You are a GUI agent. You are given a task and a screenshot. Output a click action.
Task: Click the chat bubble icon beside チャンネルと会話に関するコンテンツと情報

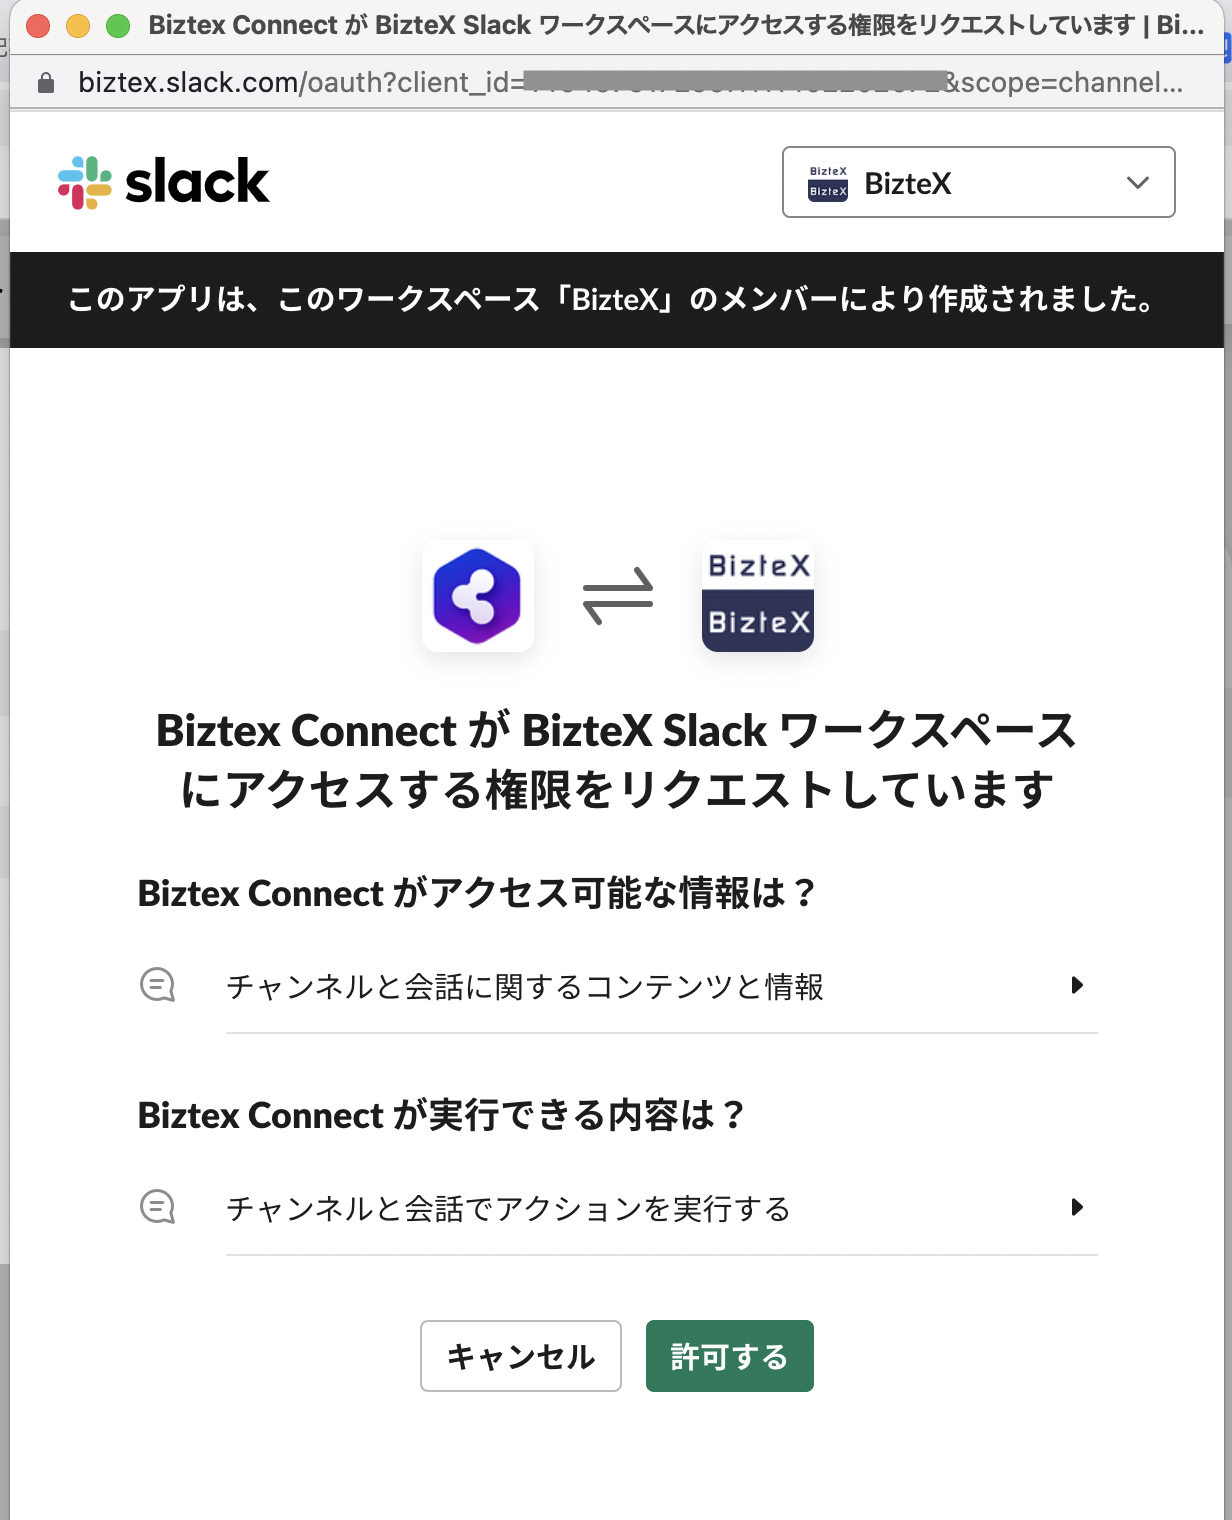coord(157,985)
